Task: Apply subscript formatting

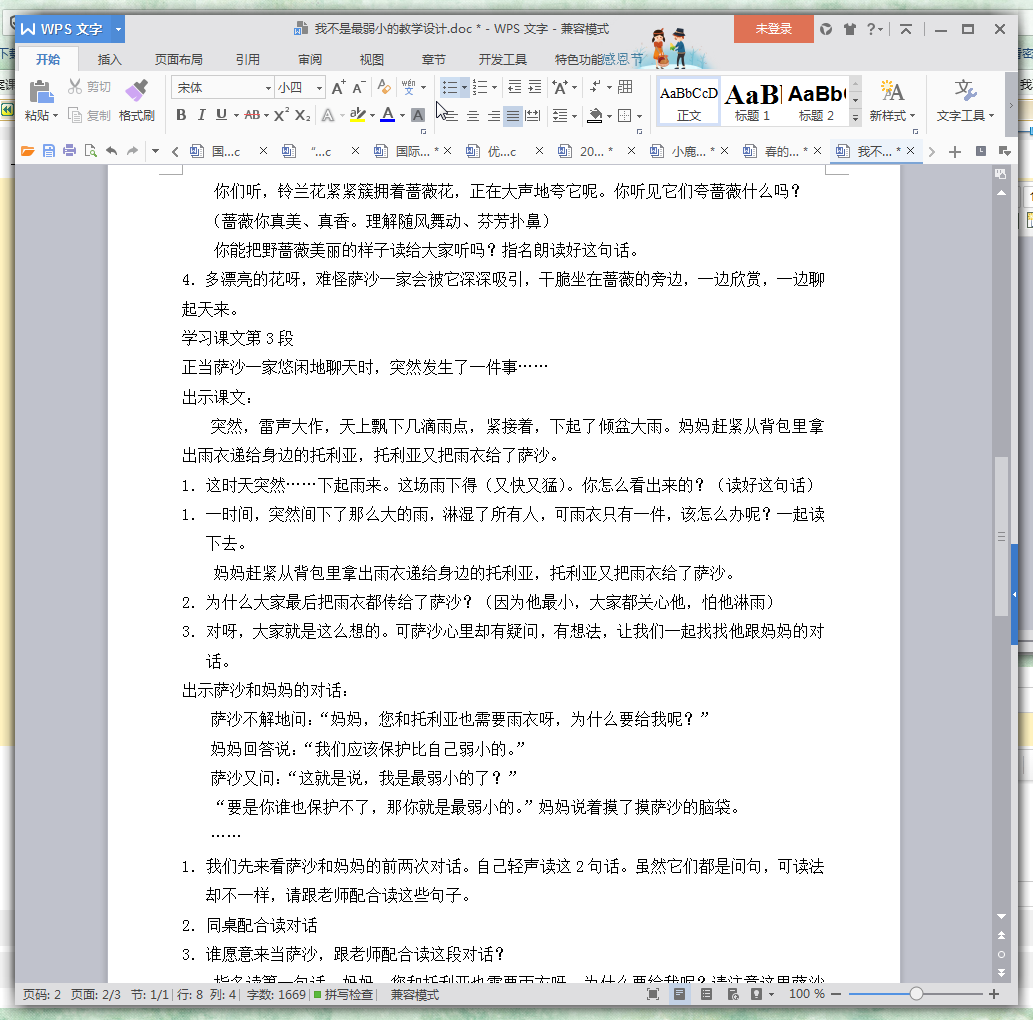Action: (x=302, y=115)
